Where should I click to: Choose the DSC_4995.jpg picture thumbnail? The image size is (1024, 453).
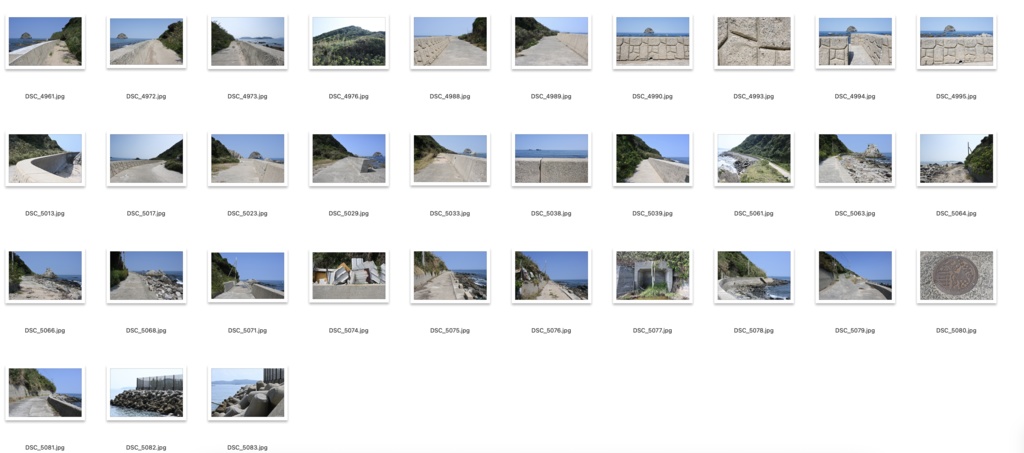tap(956, 42)
